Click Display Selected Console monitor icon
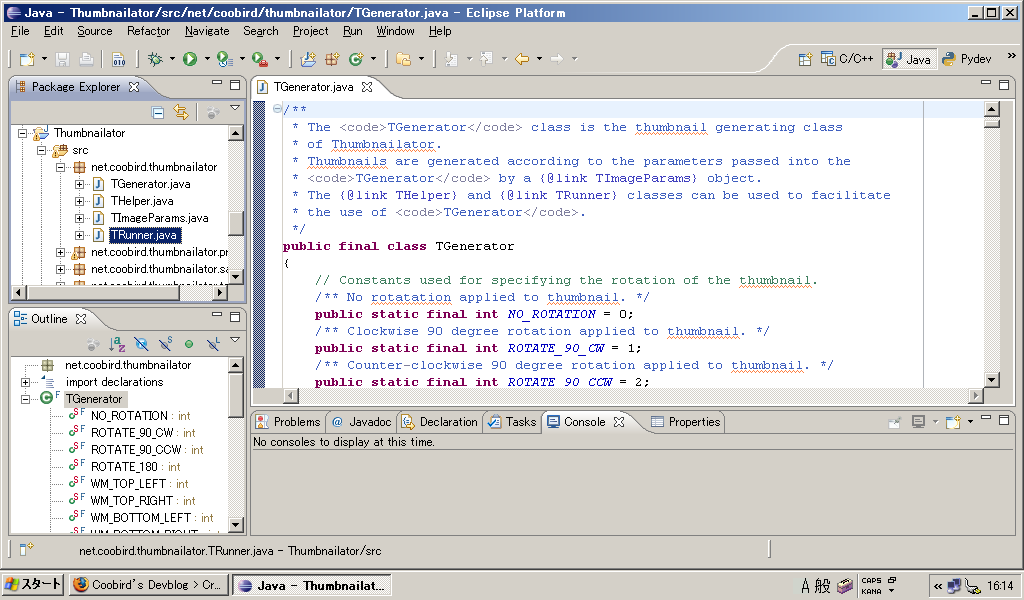Viewport: 1024px width, 600px height. pos(918,422)
